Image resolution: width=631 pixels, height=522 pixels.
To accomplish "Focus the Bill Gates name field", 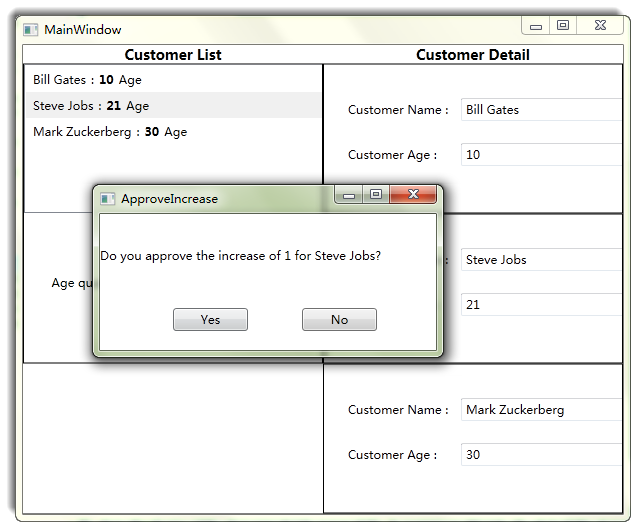I will point(542,109).
